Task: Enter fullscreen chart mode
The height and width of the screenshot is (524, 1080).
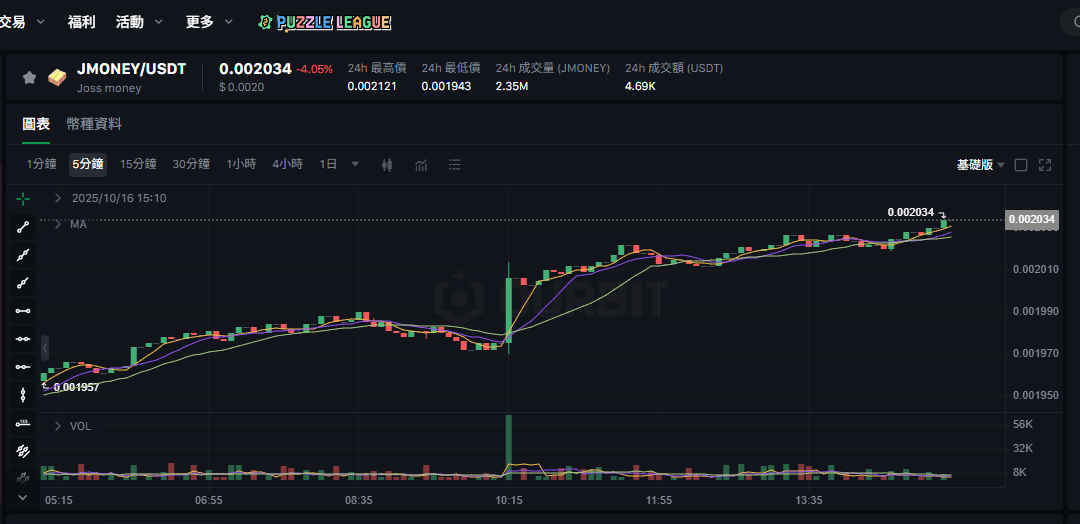Action: click(x=1045, y=165)
